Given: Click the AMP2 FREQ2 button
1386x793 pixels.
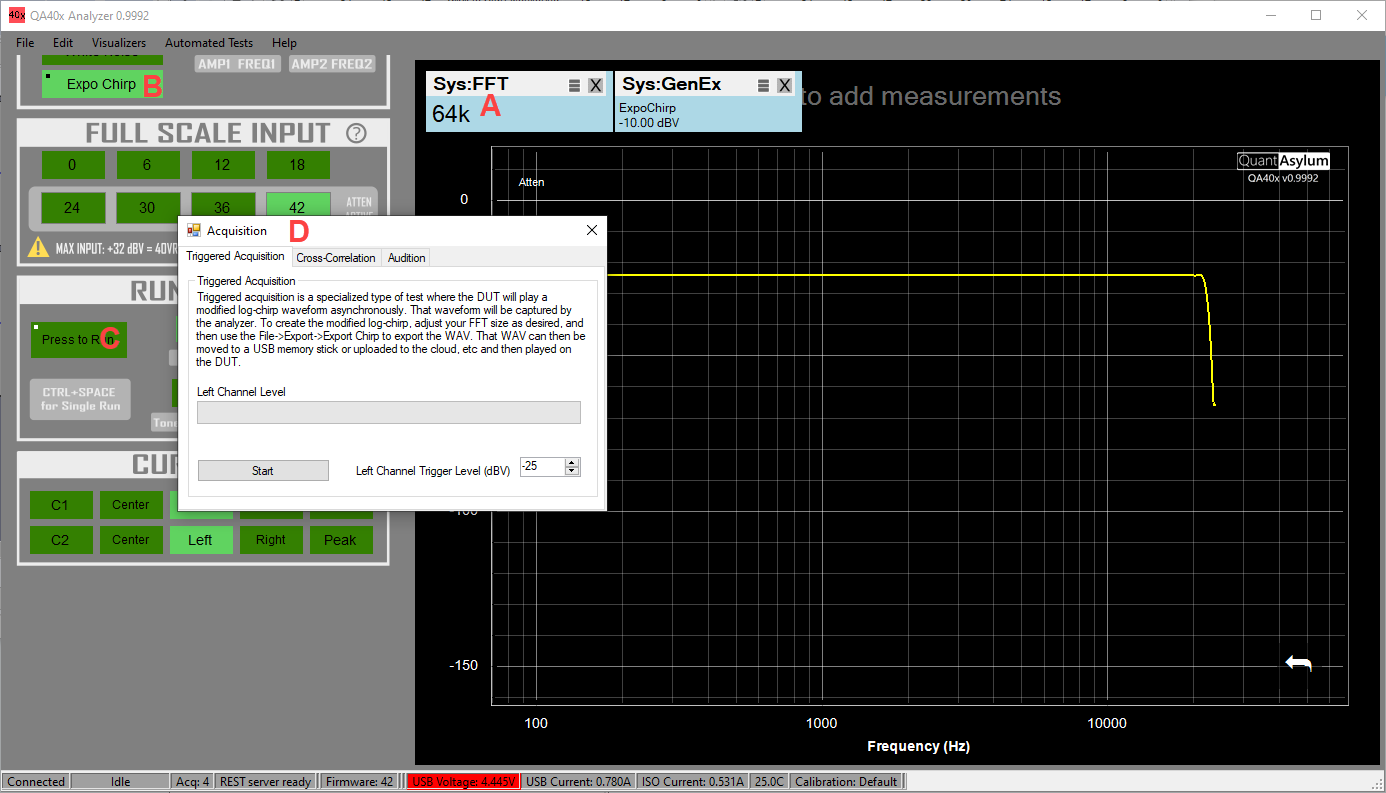Looking at the screenshot, I should 331,64.
